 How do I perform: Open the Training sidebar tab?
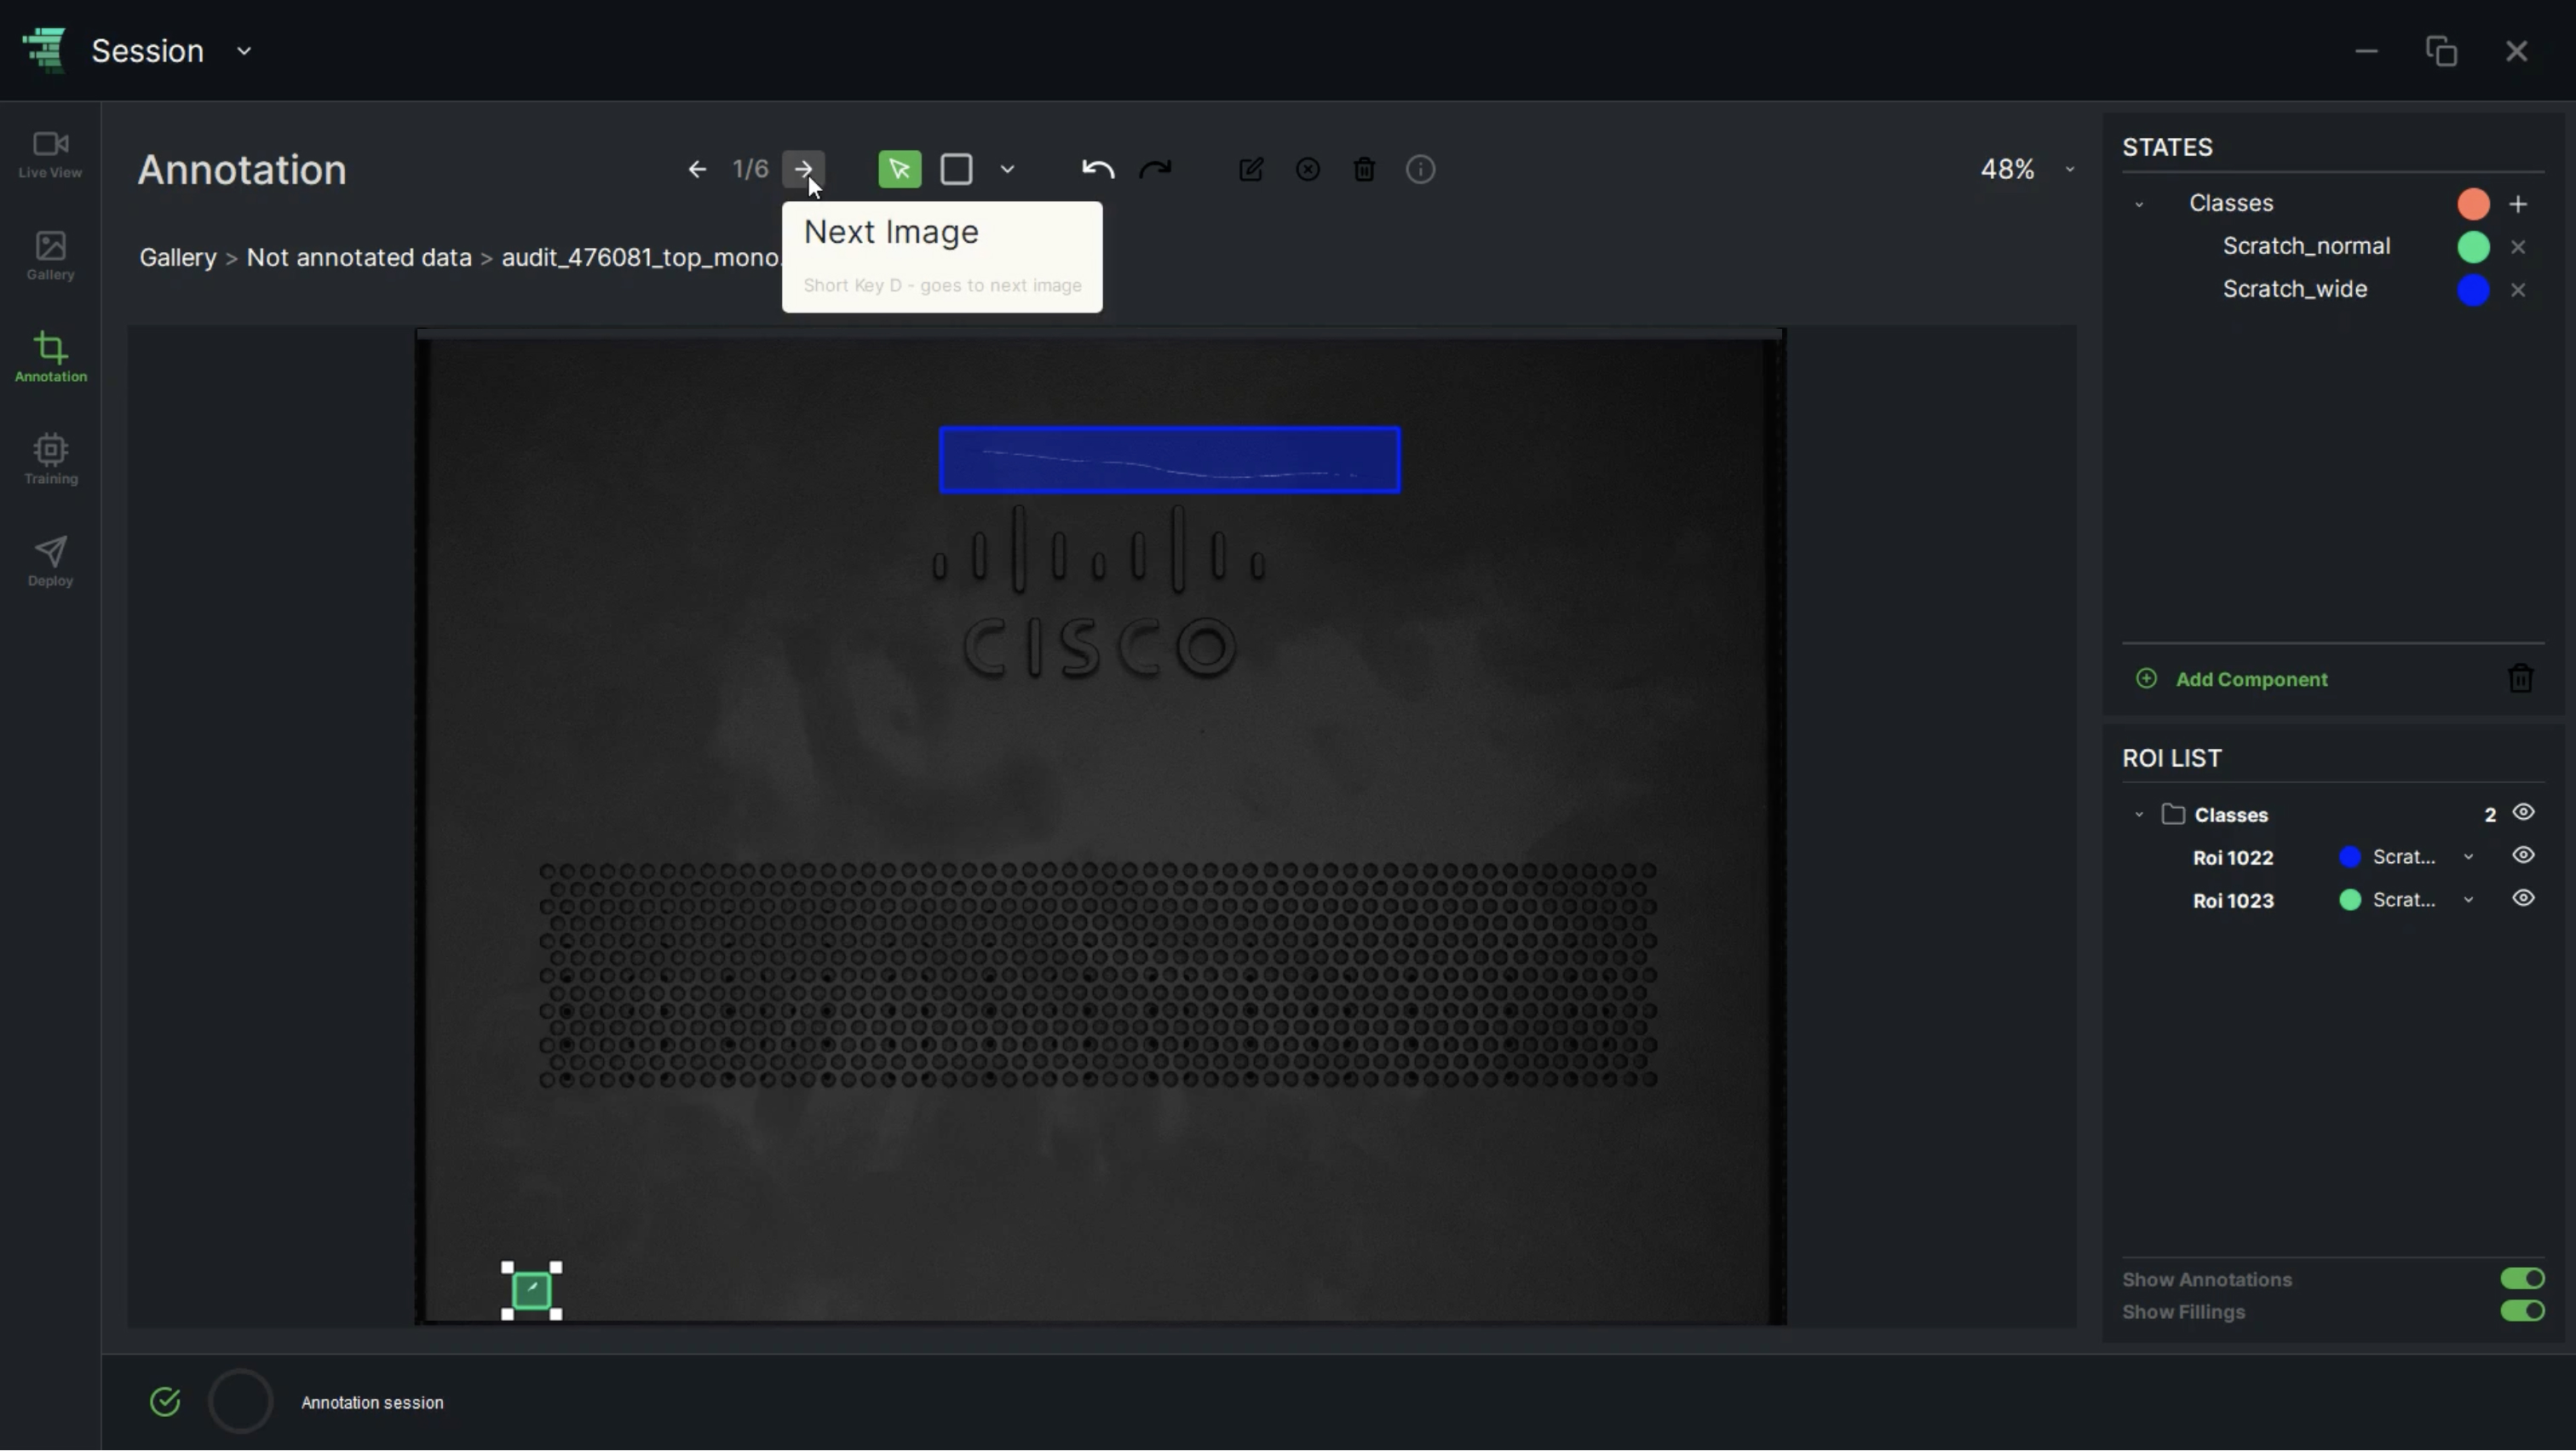pos(50,460)
